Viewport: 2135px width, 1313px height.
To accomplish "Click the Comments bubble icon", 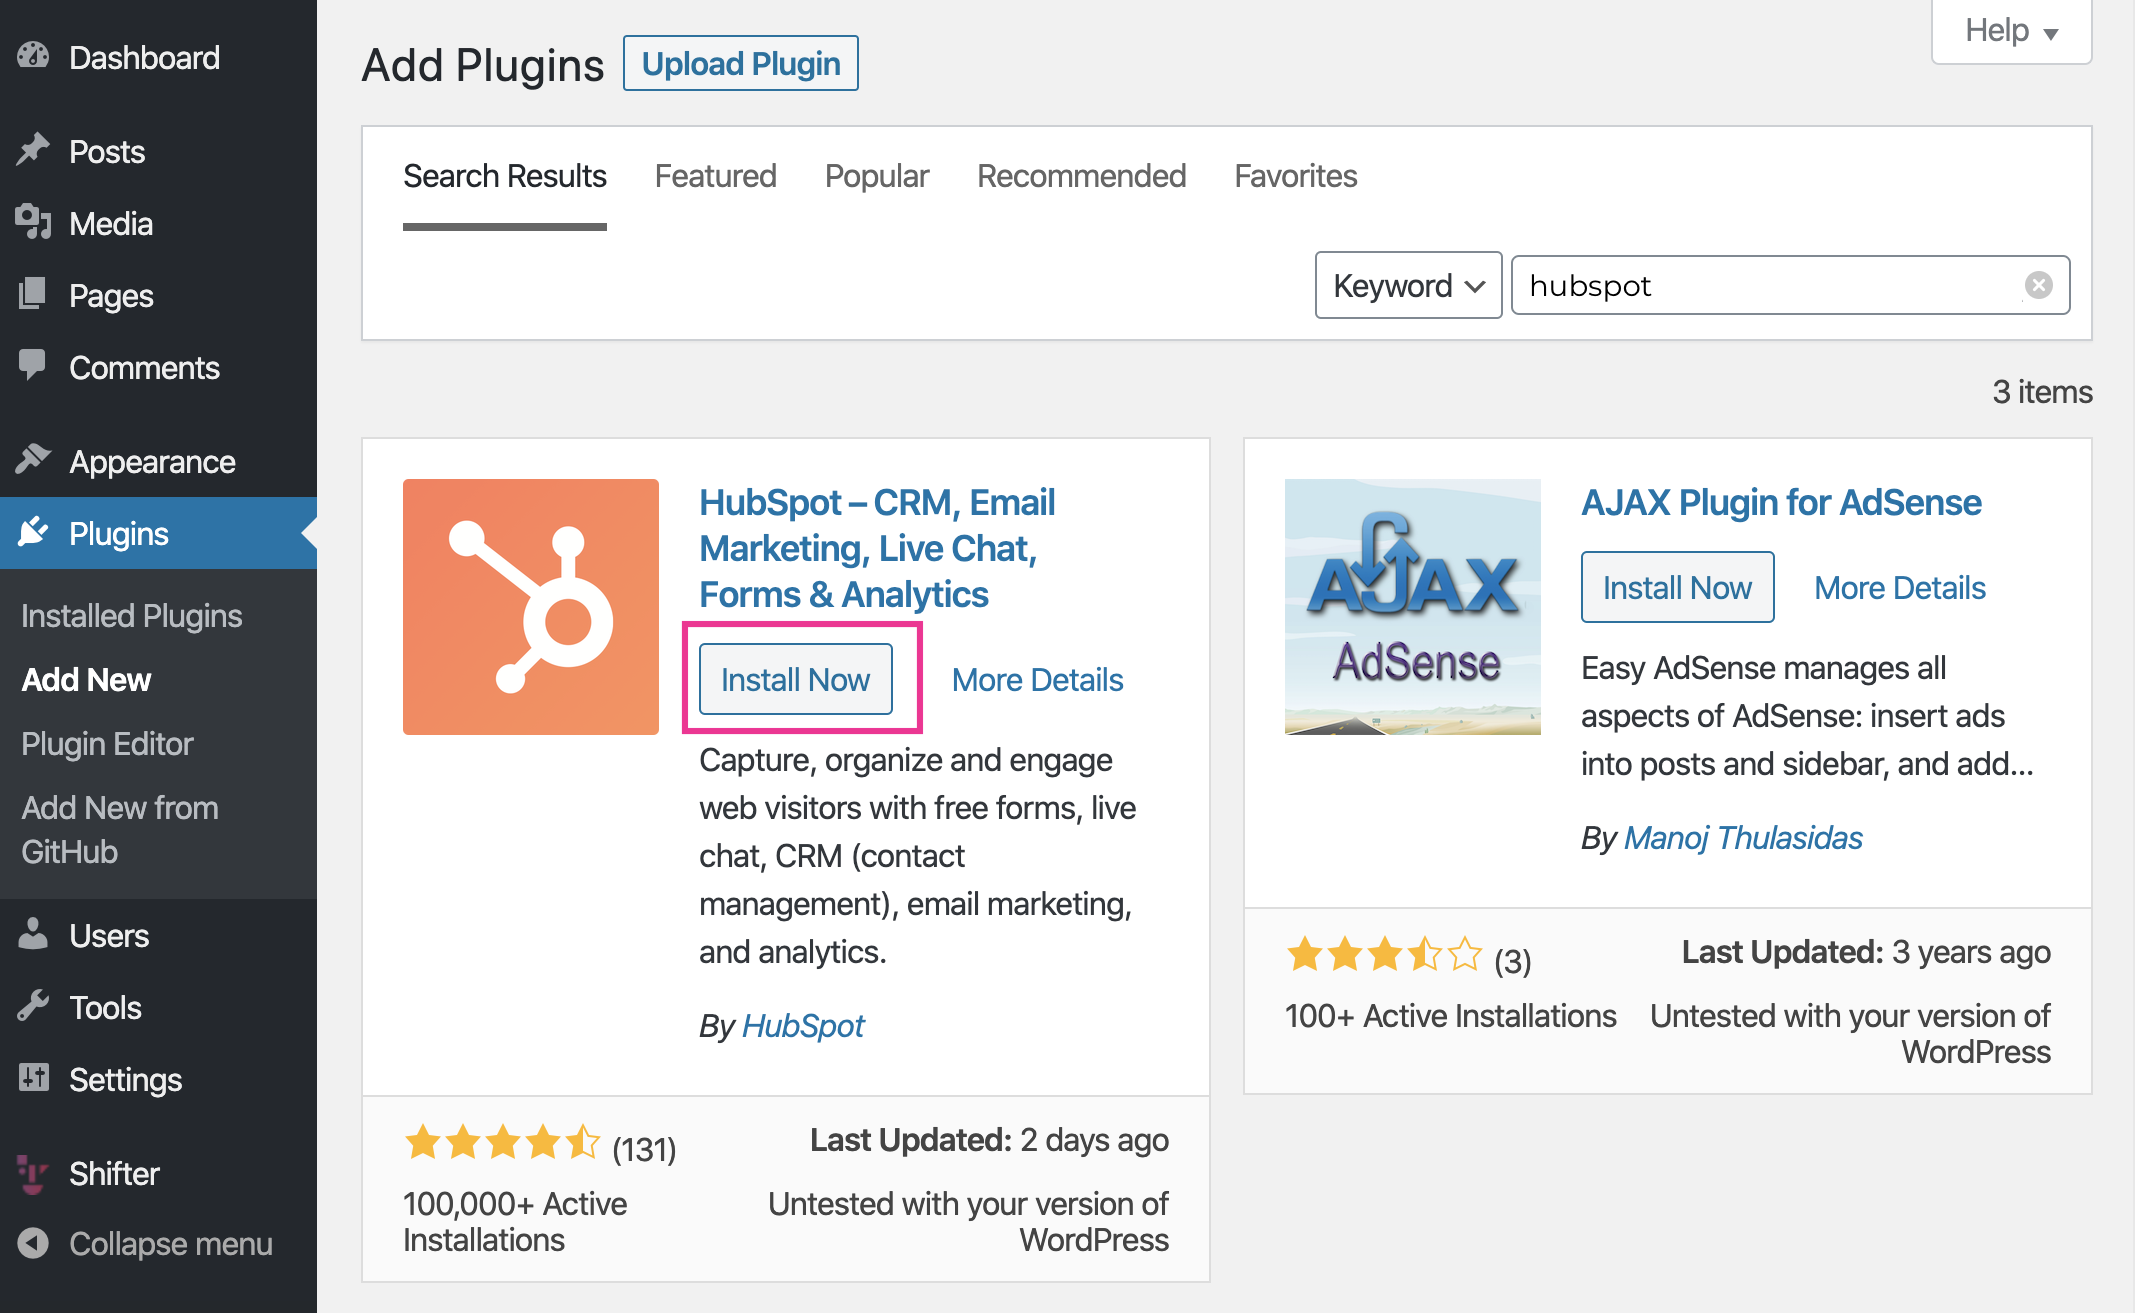I will tap(33, 366).
